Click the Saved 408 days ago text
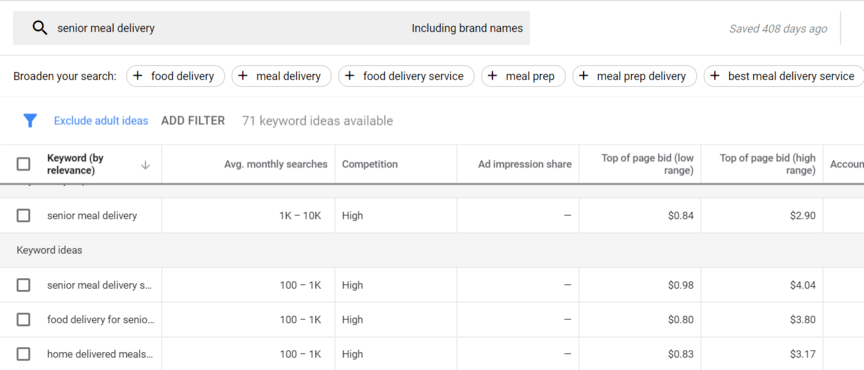 (778, 29)
